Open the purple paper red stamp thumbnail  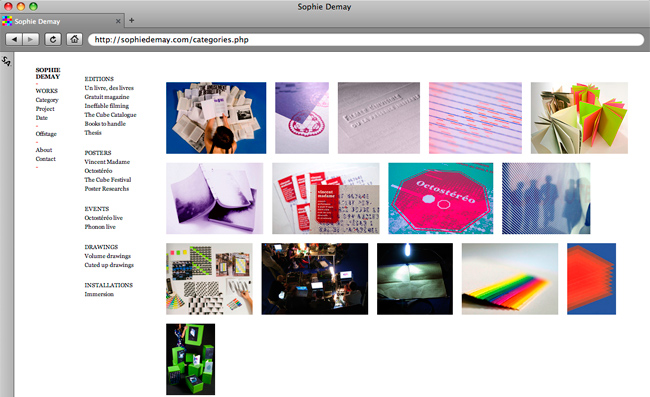tap(302, 118)
